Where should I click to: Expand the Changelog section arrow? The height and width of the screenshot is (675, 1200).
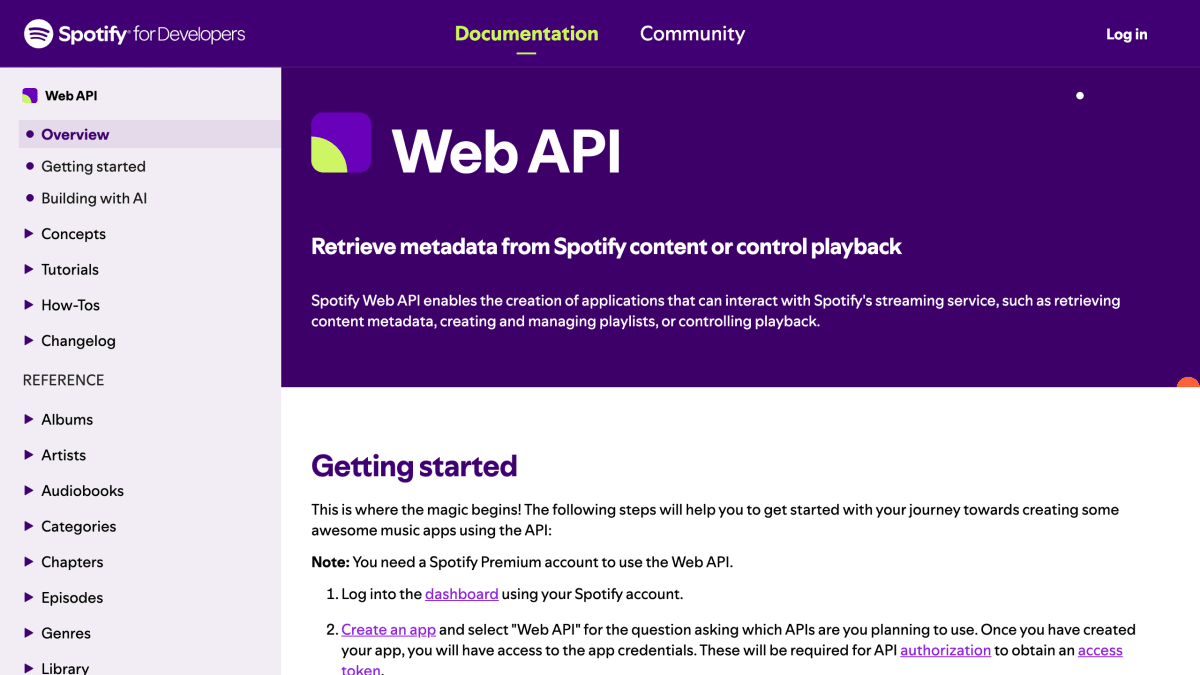tap(29, 341)
